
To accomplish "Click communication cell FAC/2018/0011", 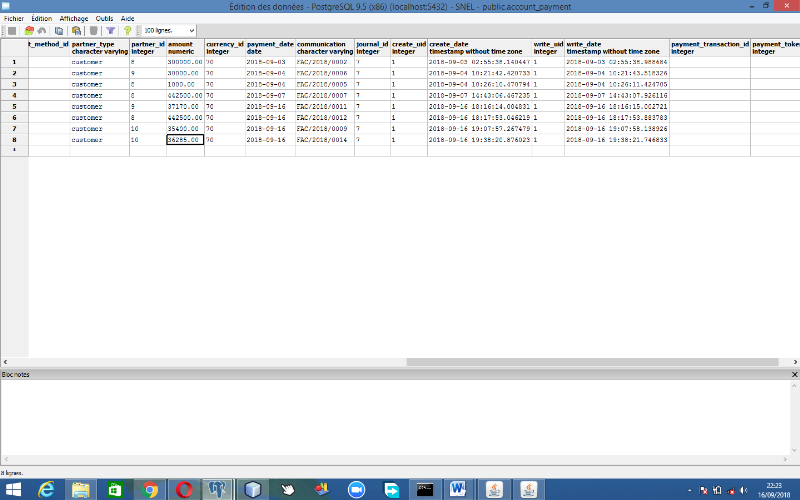I will tap(325, 107).
